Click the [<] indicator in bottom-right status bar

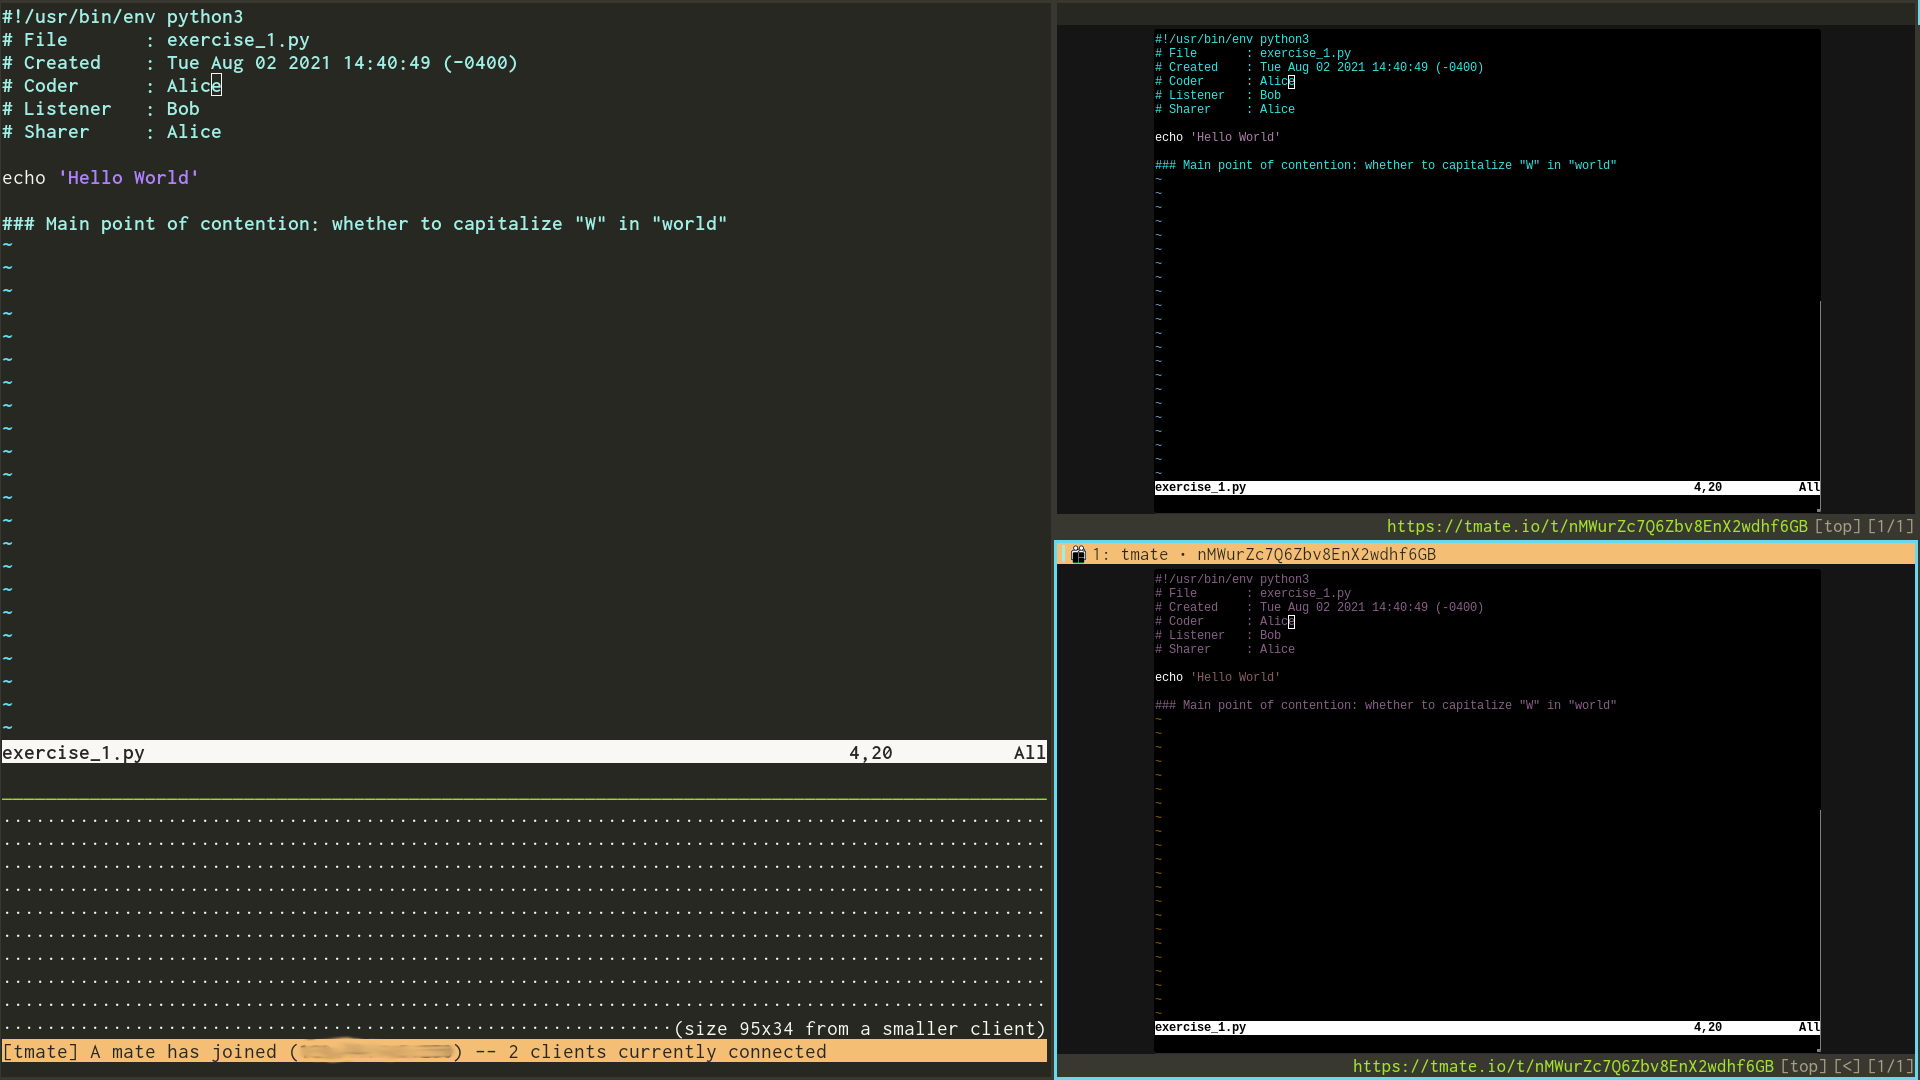1848,1066
